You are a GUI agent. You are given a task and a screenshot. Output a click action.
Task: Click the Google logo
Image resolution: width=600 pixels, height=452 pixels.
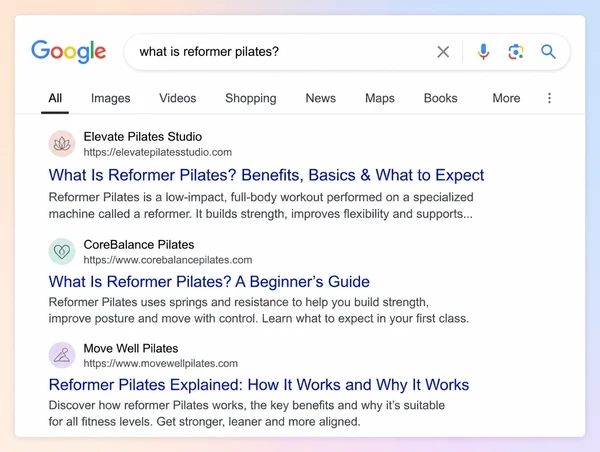point(68,51)
